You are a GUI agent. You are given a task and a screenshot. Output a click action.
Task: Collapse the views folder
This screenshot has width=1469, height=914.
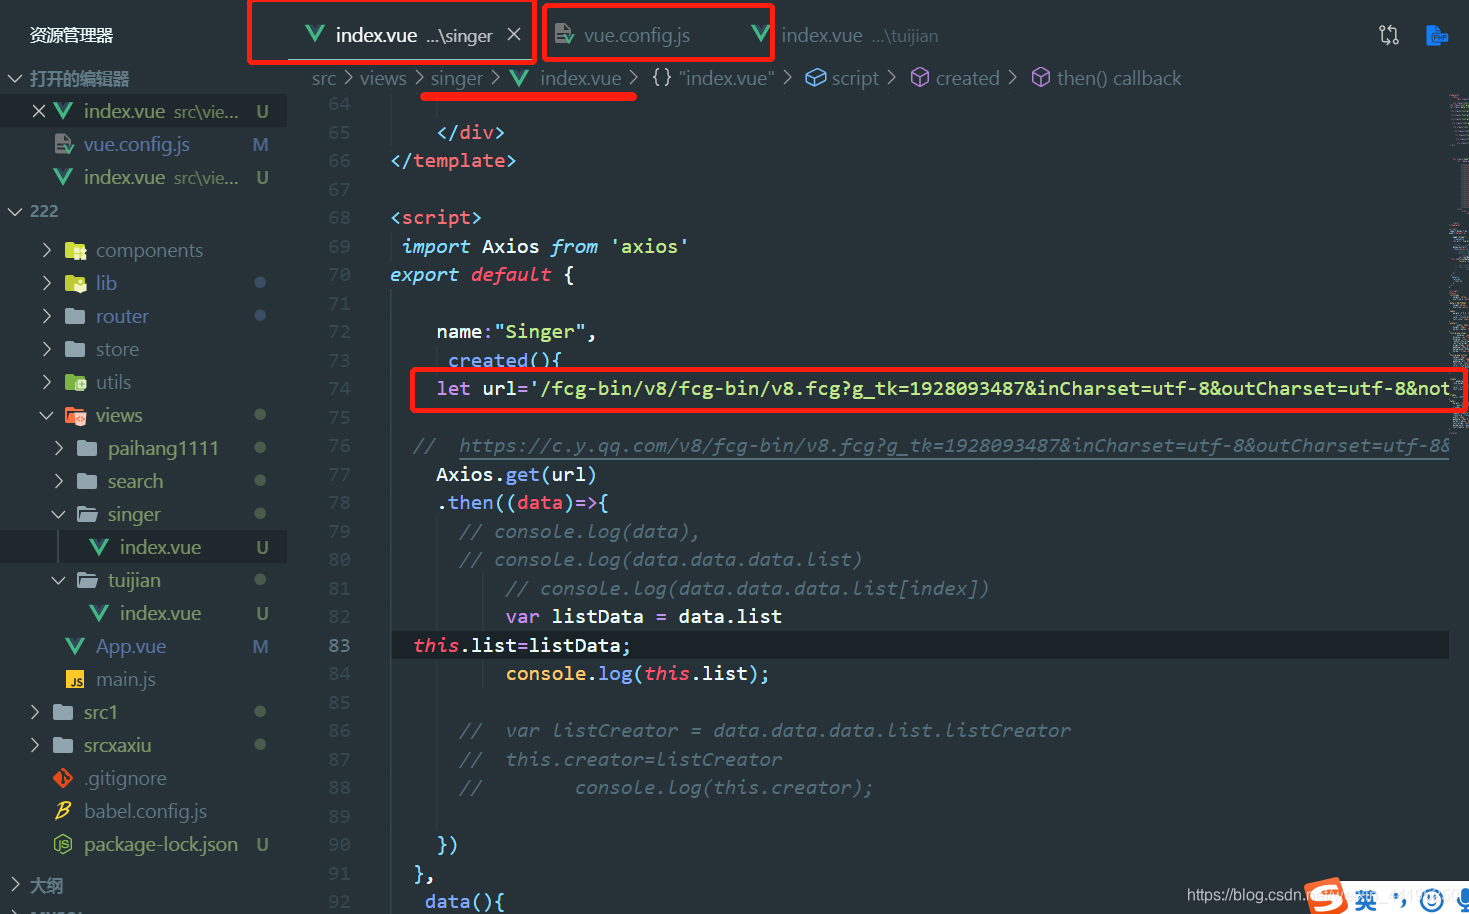(47, 415)
